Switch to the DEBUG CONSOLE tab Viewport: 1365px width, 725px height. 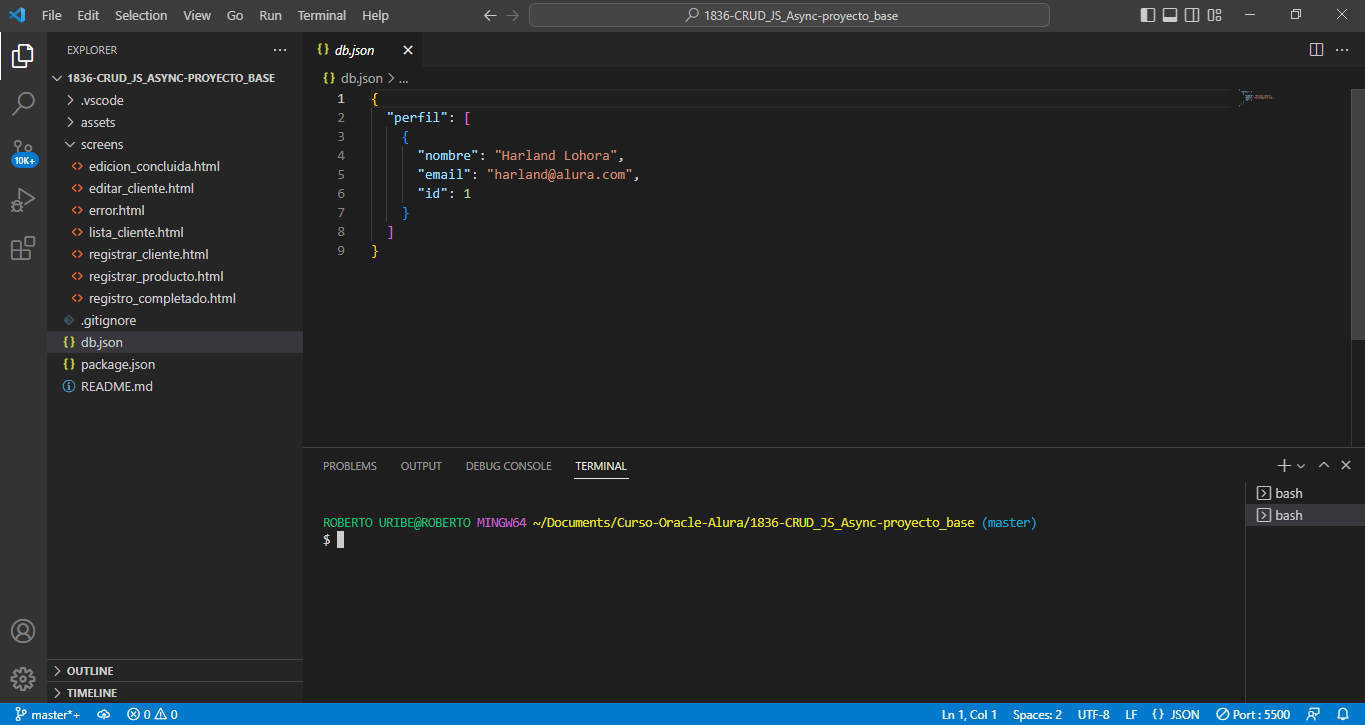(508, 466)
